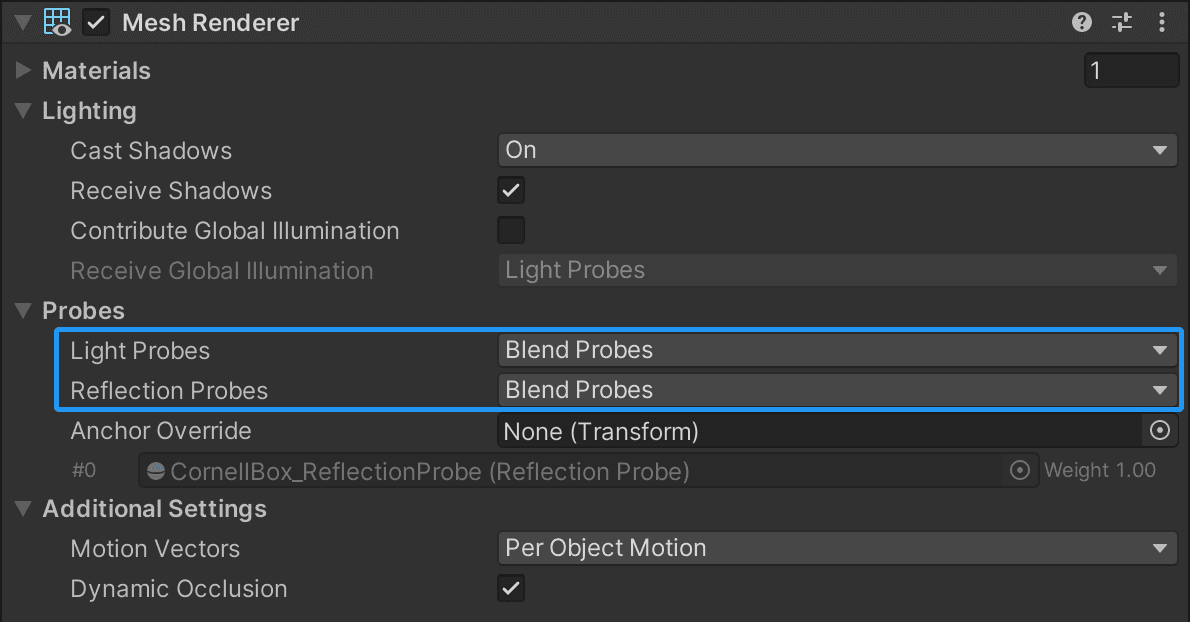The image size is (1190, 622).
Task: Click the Materials count input field
Action: tap(1131, 71)
